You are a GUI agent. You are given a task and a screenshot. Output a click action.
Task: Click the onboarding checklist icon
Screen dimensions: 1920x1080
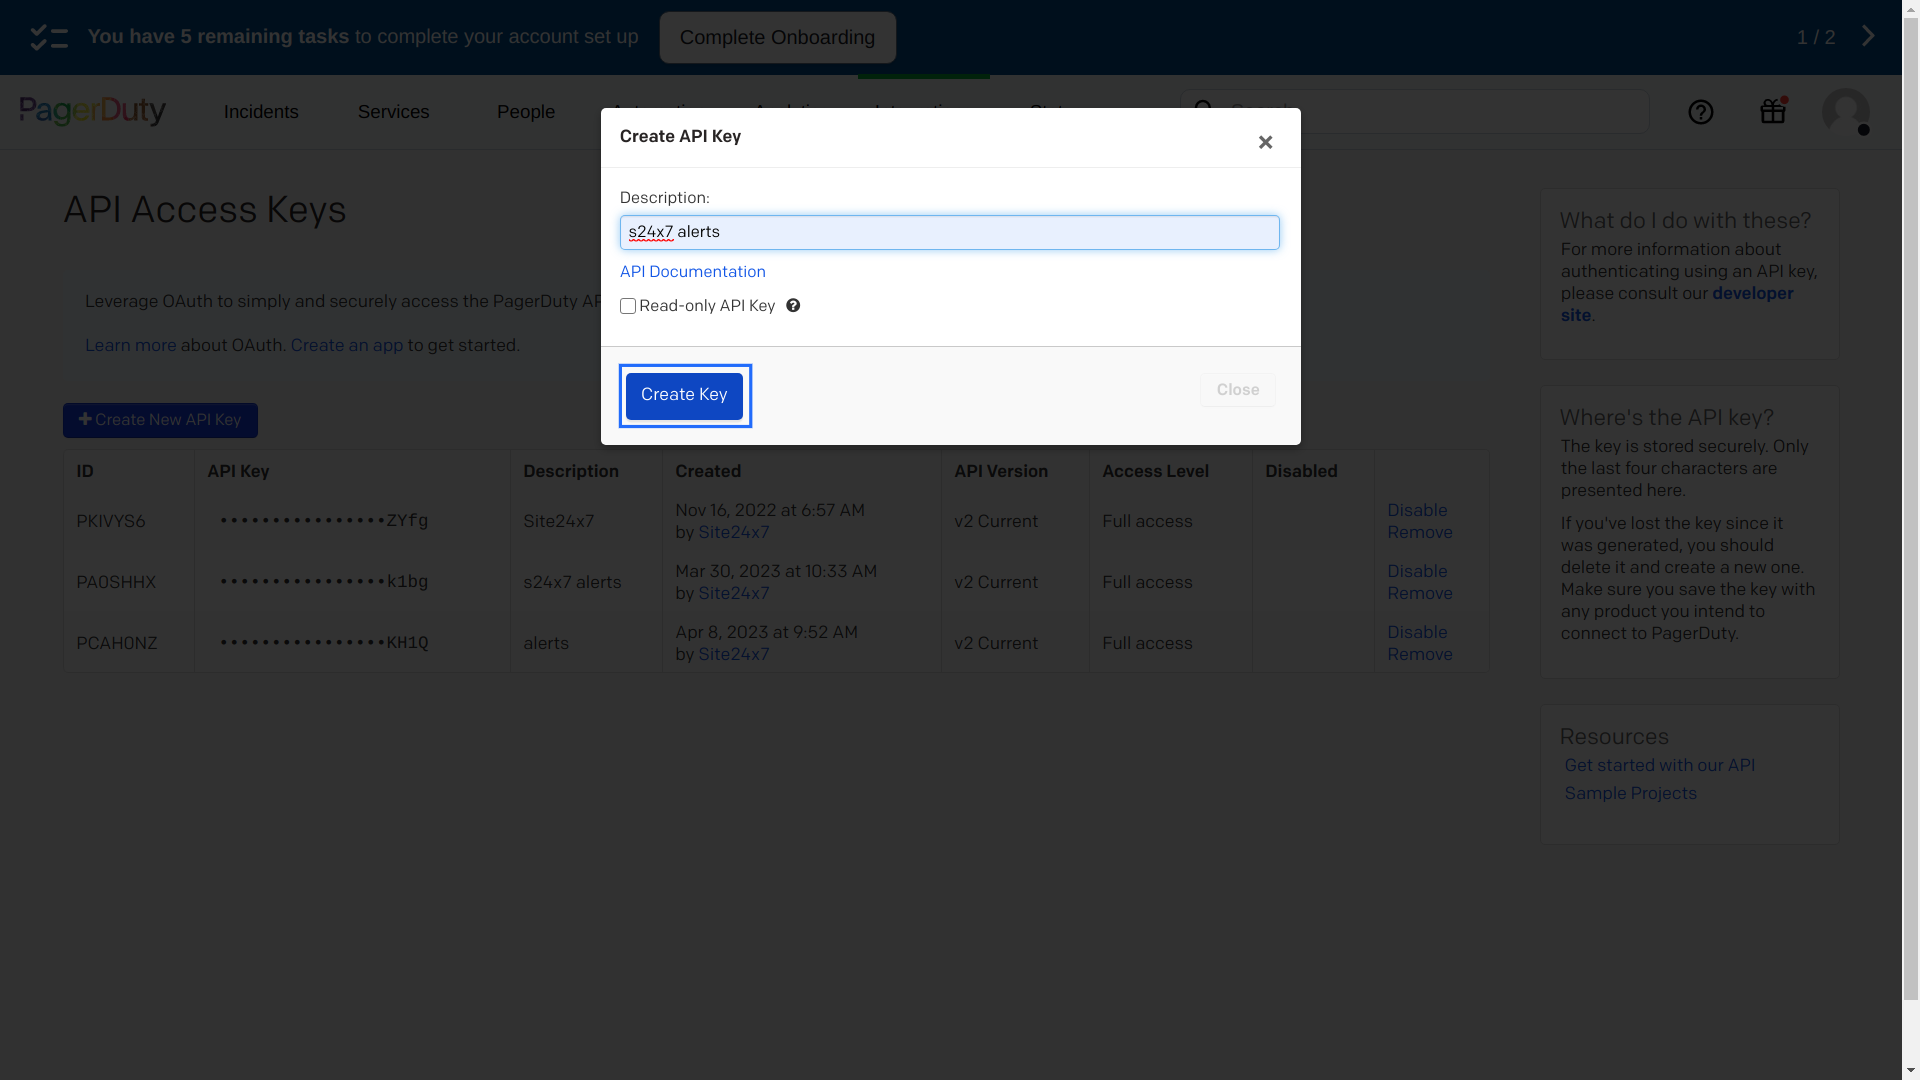49,37
